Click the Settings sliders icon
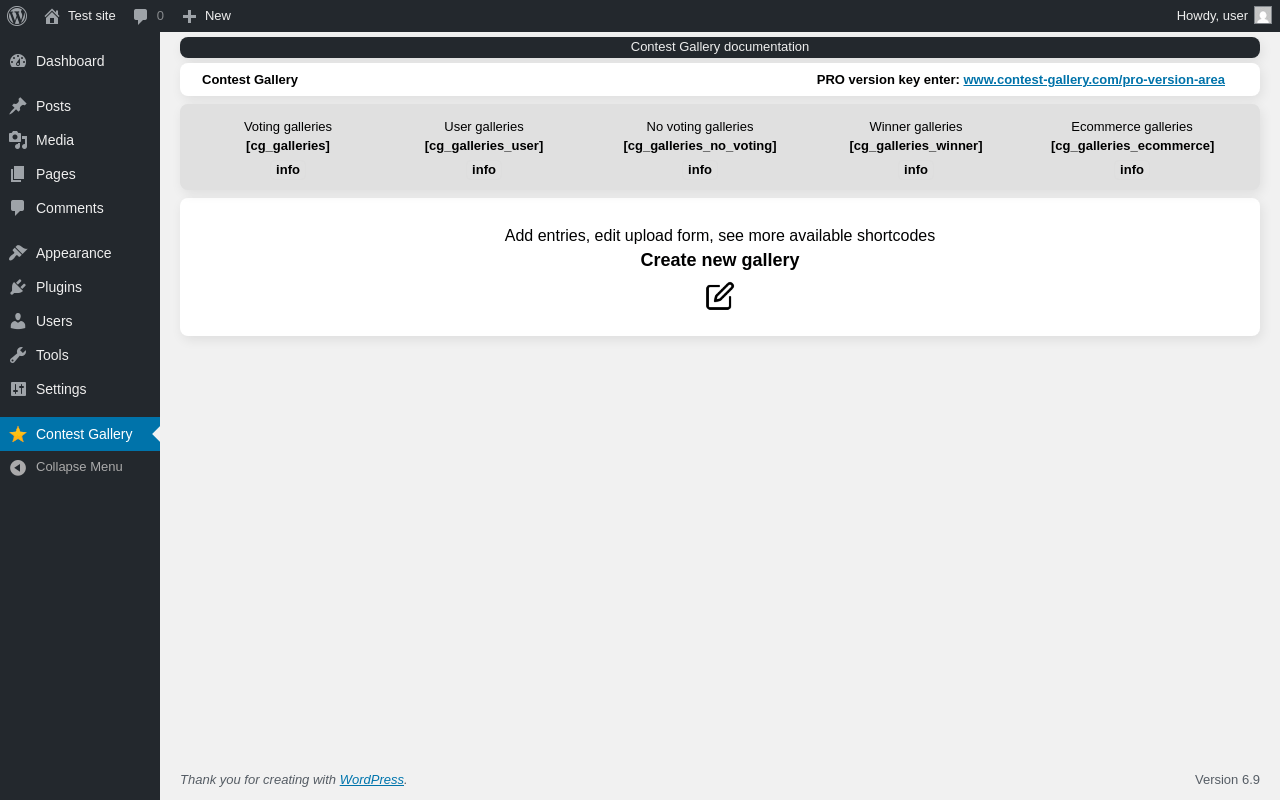Viewport: 1280px width, 800px height. coord(18,389)
